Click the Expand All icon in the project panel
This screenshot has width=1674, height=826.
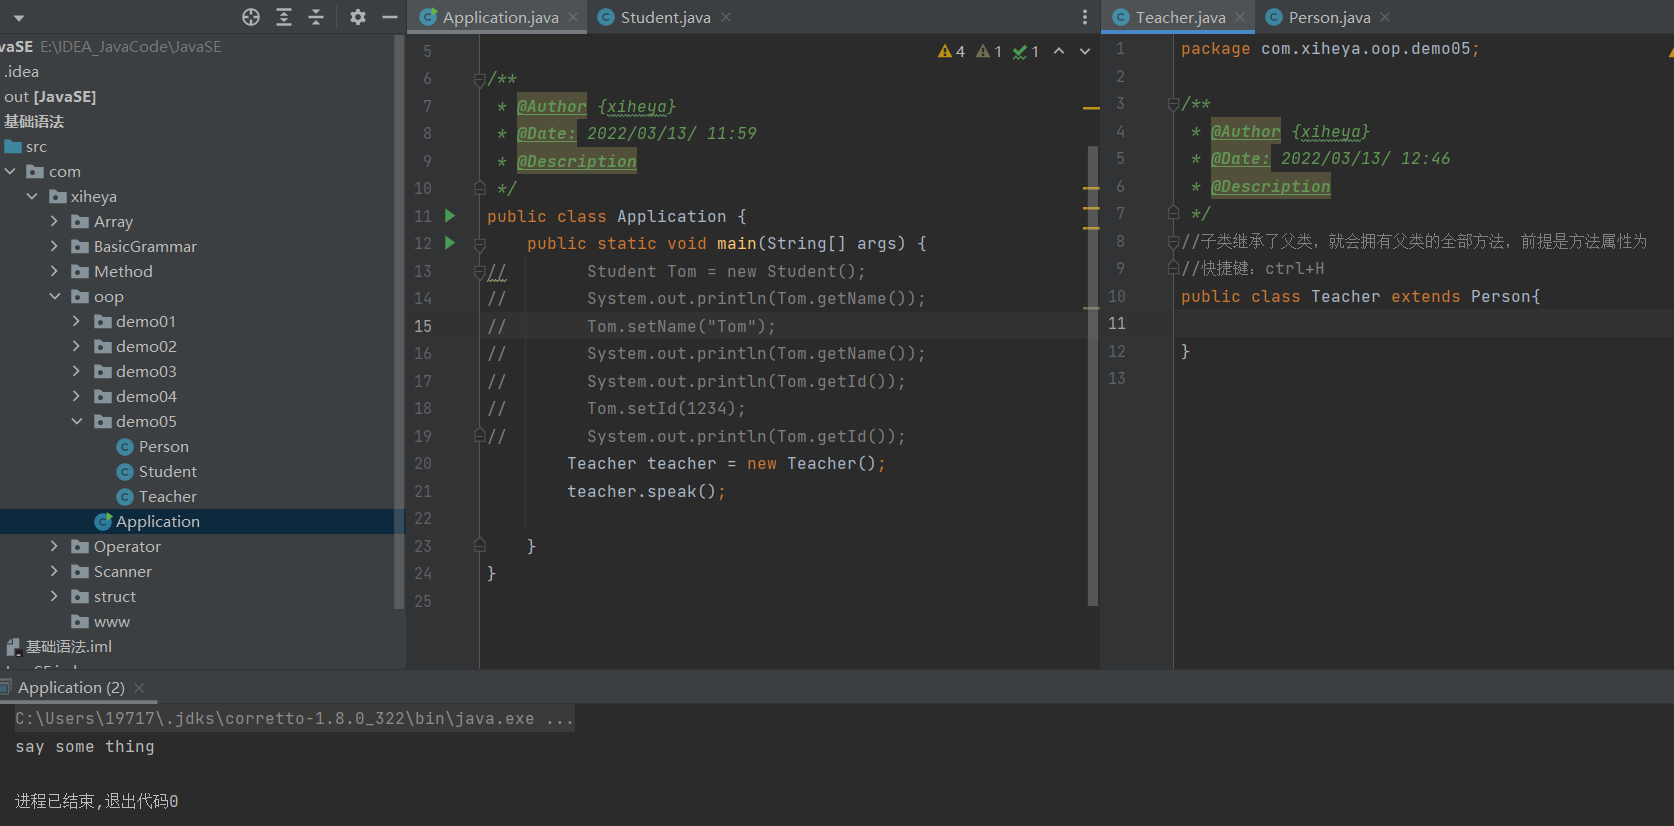(x=284, y=17)
